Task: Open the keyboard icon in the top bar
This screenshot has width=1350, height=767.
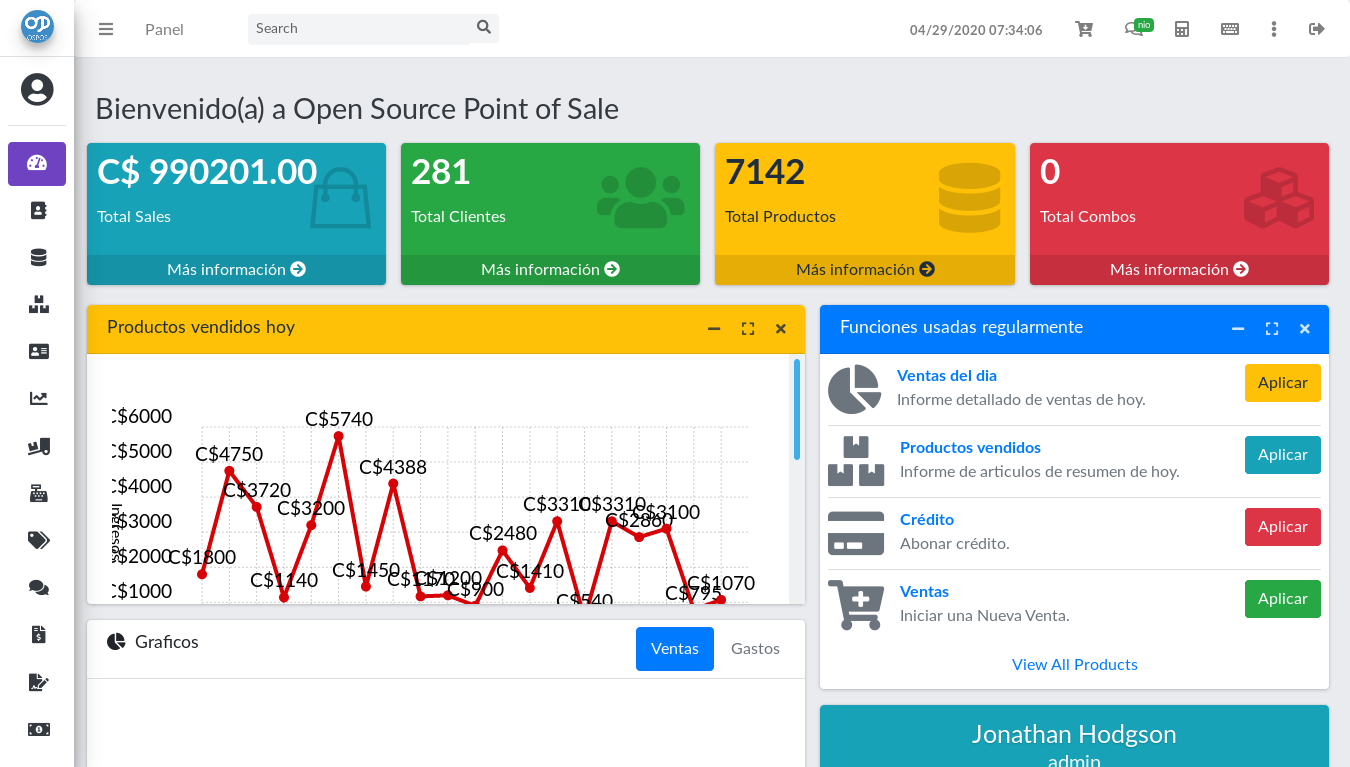Action: click(1229, 29)
